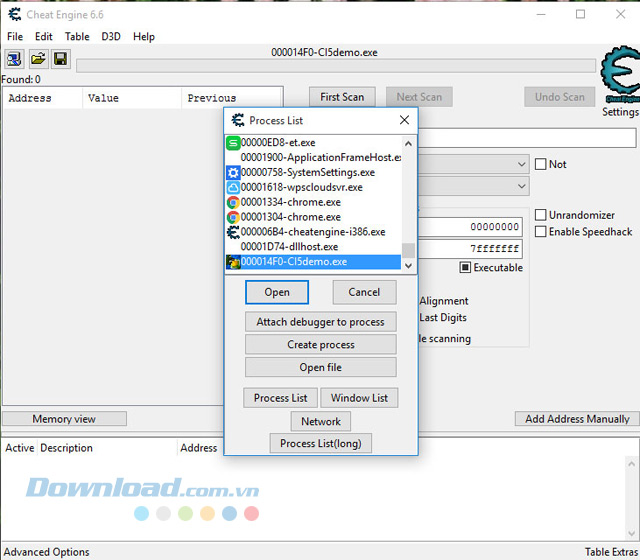Click Process List(long) button
Screen dimensions: 640x560
320,443
